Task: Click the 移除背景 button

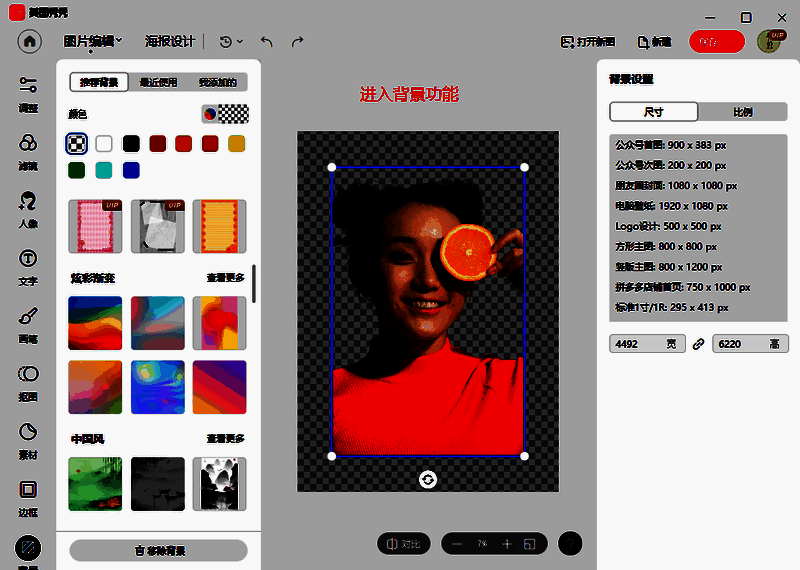Action: [158, 550]
